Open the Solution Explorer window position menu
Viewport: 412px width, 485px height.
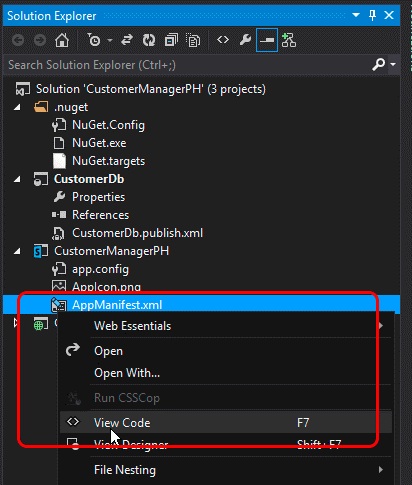[x=356, y=15]
